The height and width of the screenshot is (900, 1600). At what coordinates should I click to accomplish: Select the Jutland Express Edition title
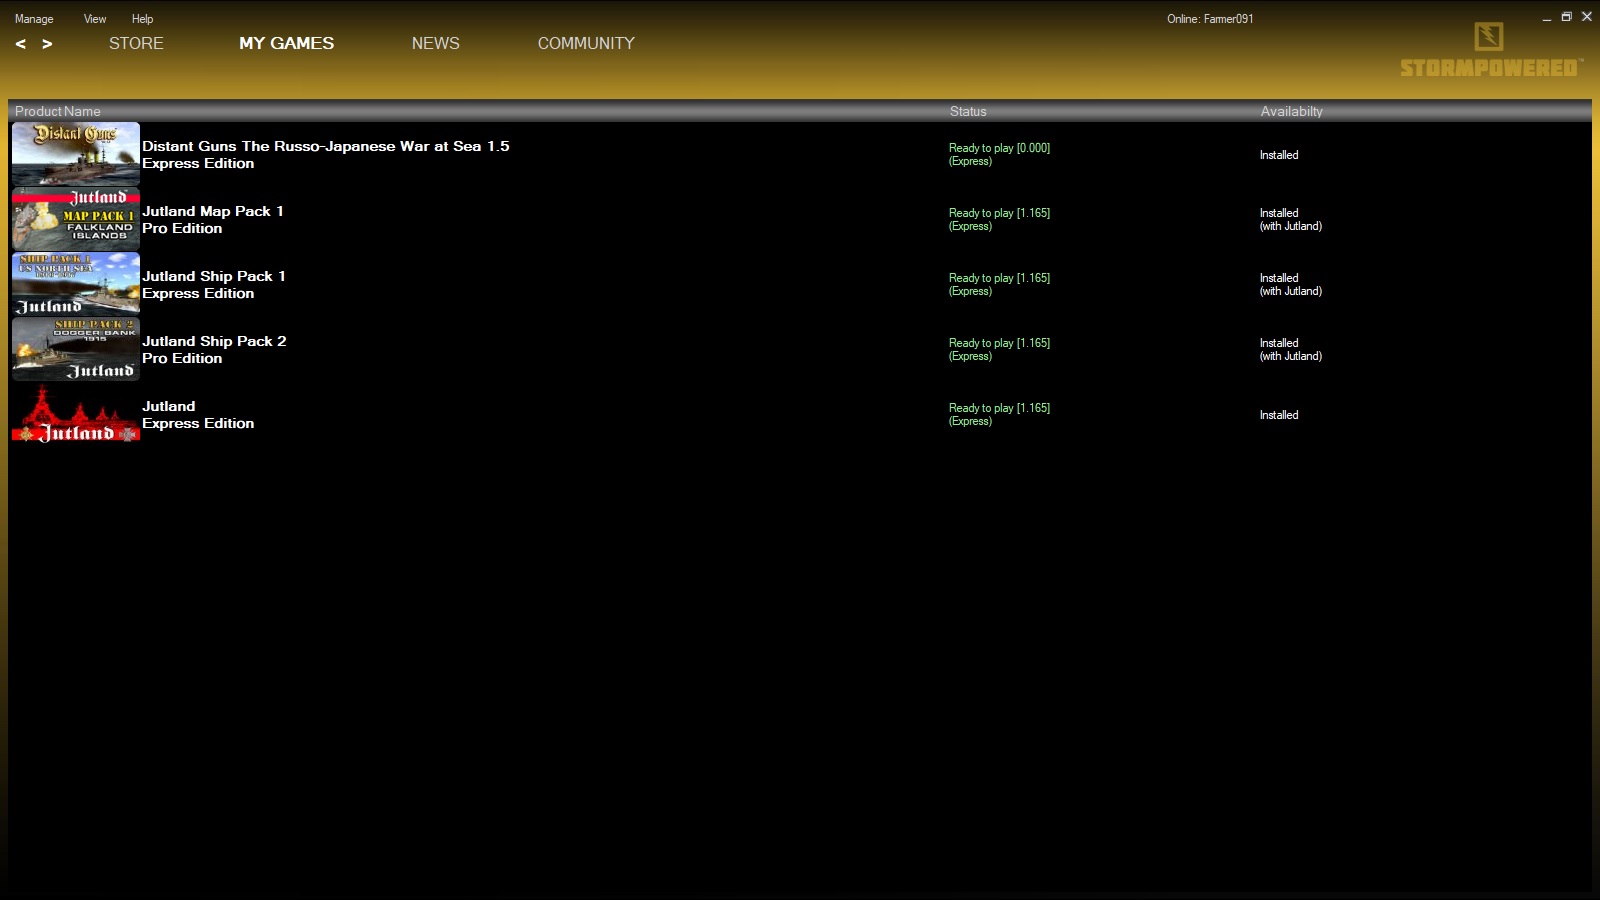point(198,415)
